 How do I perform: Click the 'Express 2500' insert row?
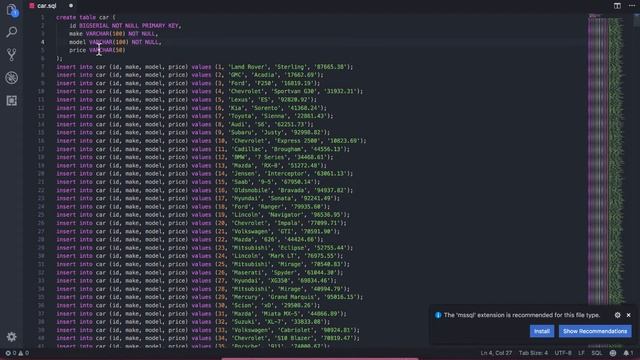(x=211, y=141)
